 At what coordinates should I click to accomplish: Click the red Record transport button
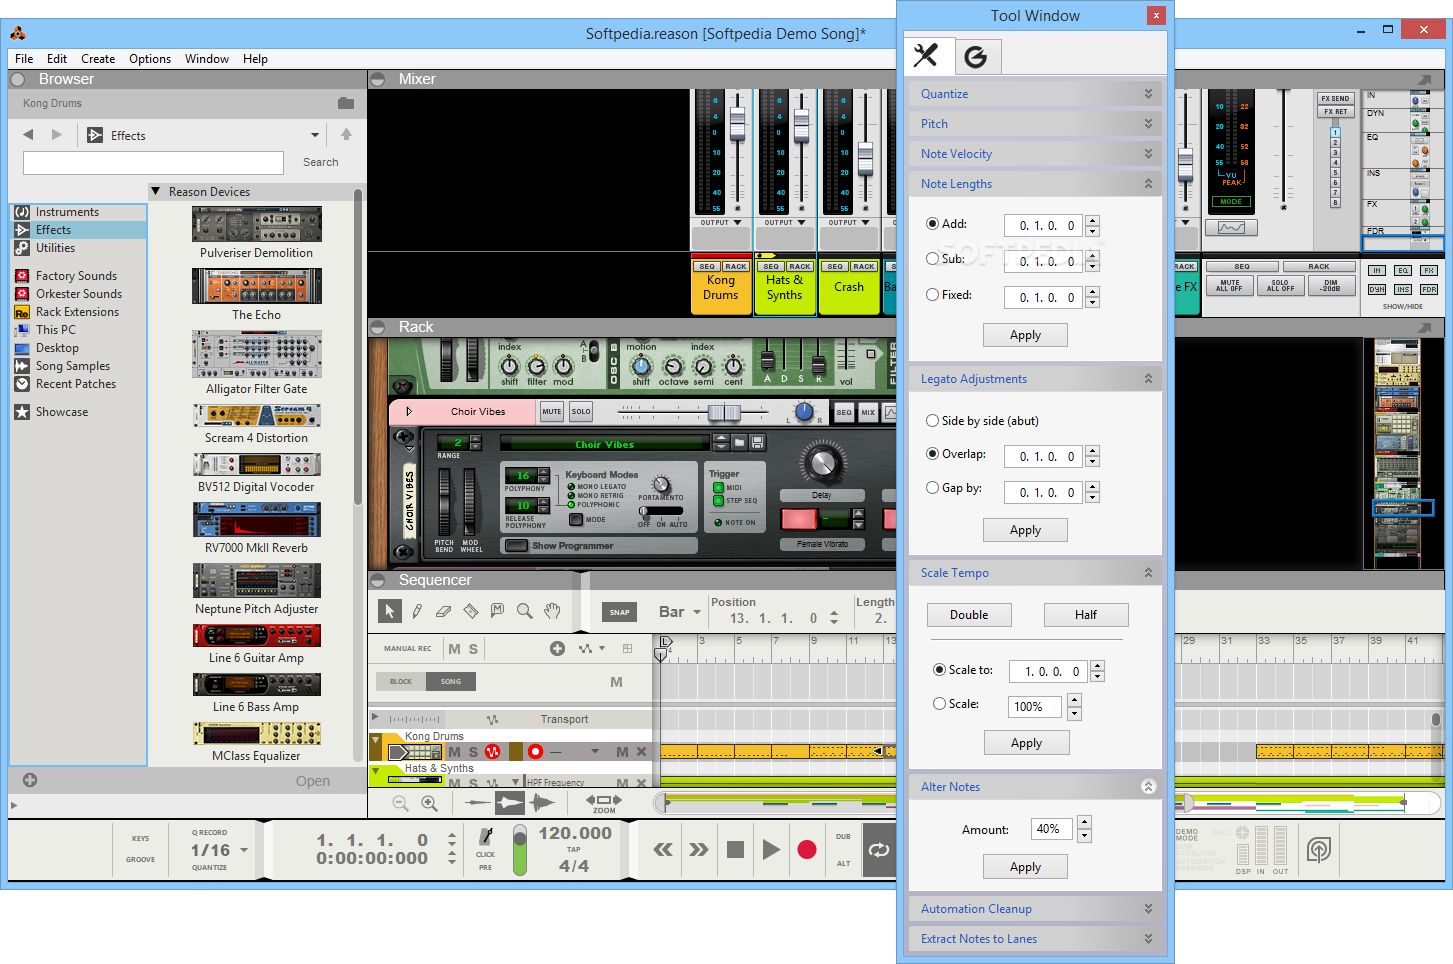[807, 850]
